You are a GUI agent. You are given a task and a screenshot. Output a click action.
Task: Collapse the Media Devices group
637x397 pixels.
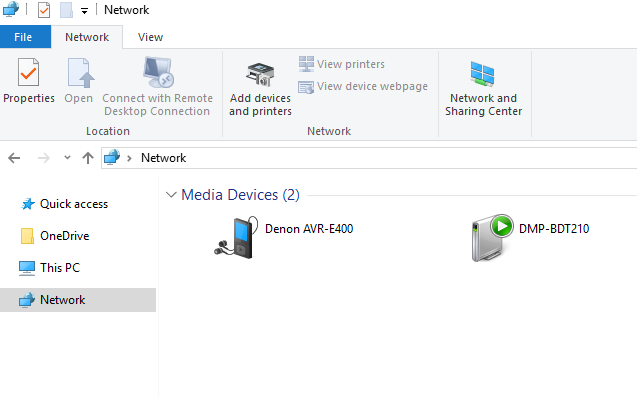171,195
